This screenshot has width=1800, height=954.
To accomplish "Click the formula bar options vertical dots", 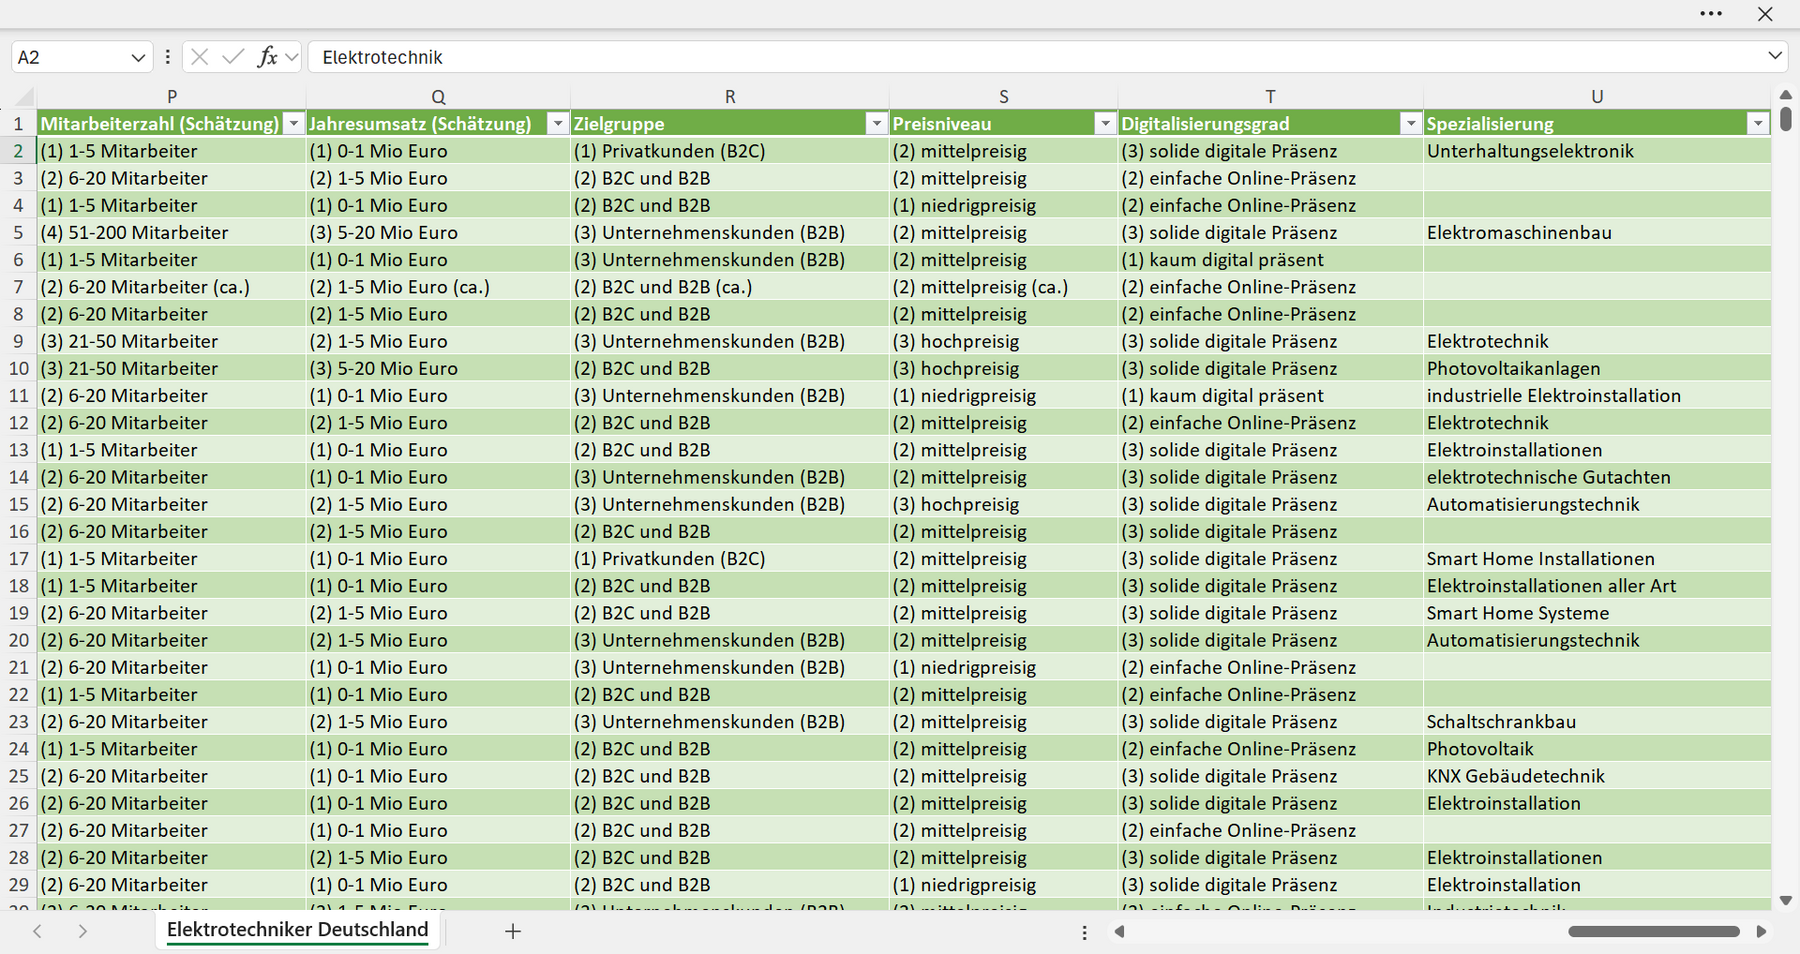I will point(168,57).
